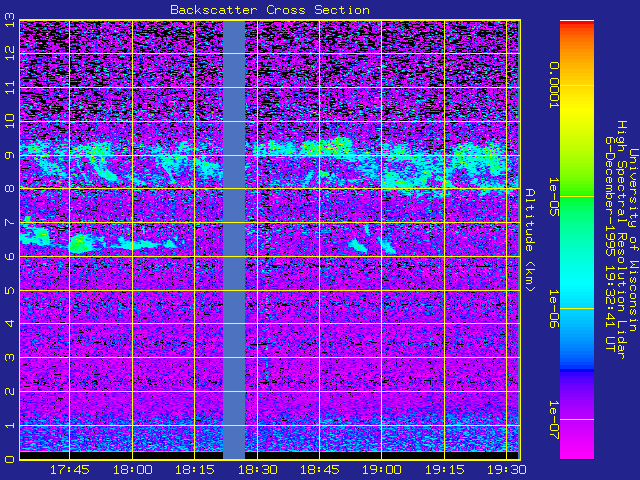
Task: Click altitude label 10 on the y-axis
Action: (9, 121)
